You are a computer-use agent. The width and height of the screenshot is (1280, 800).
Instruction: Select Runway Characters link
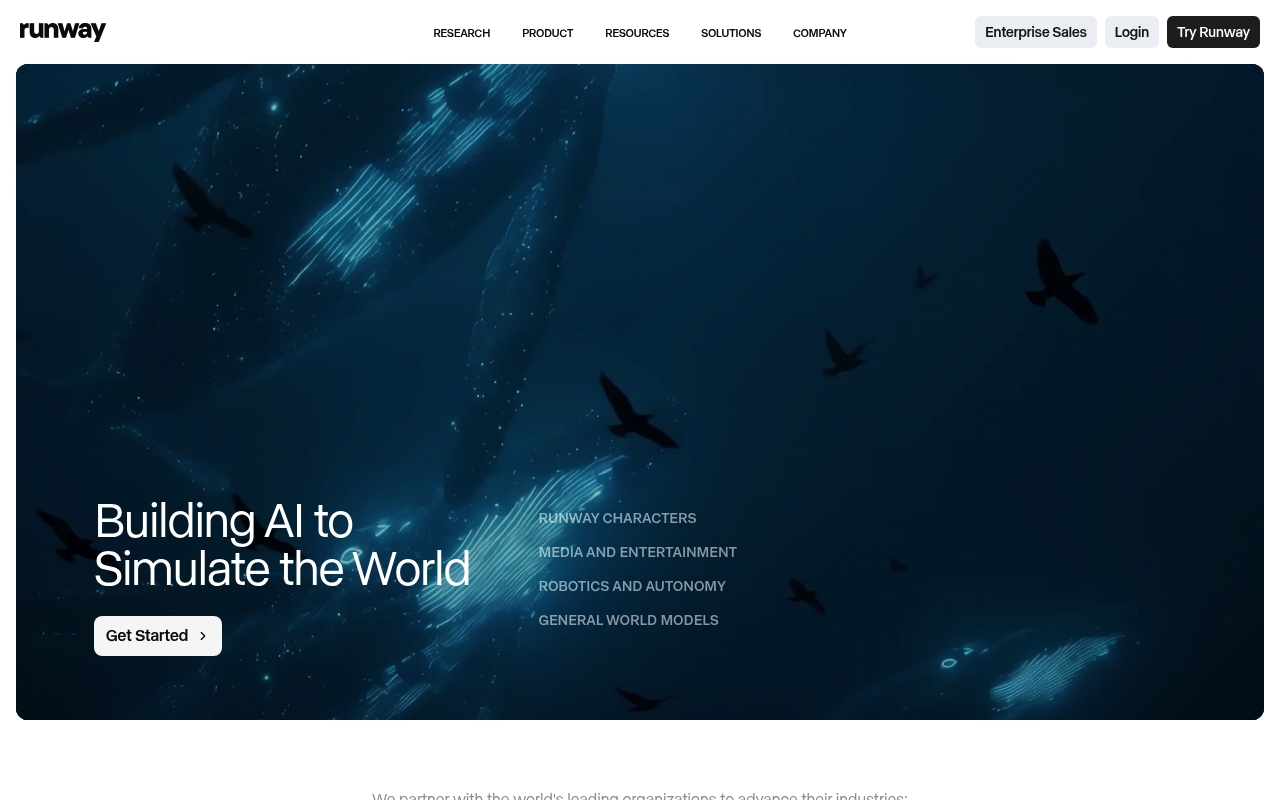tap(617, 518)
